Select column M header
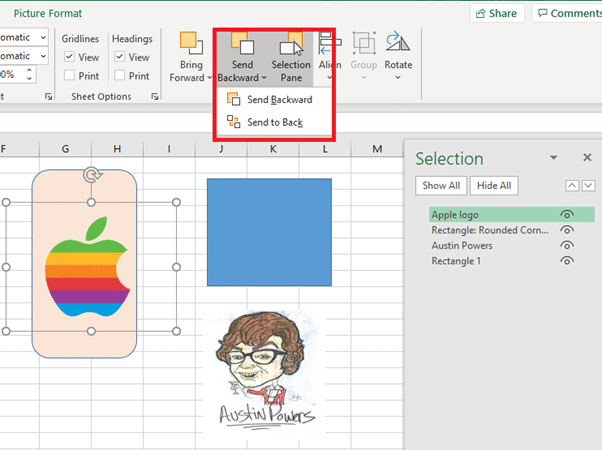Screen dimensions: 602x450 377,149
